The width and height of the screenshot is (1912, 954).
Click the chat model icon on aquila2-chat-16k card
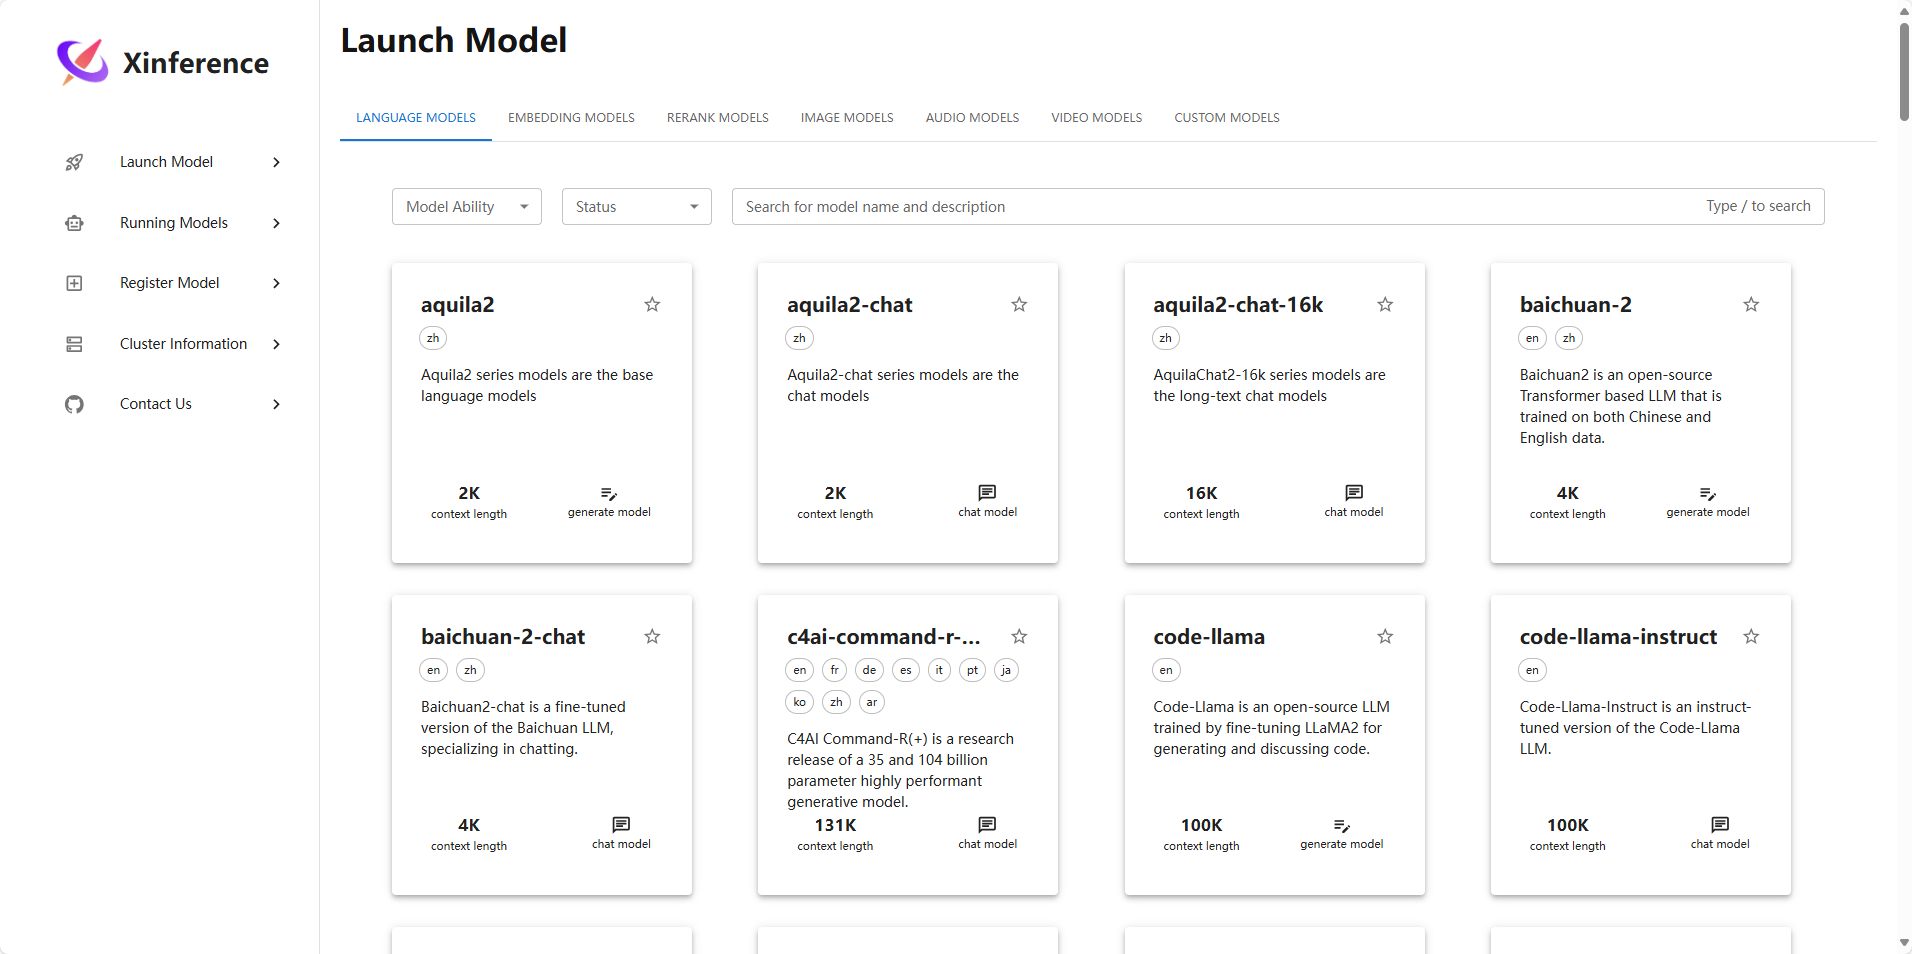(1354, 493)
